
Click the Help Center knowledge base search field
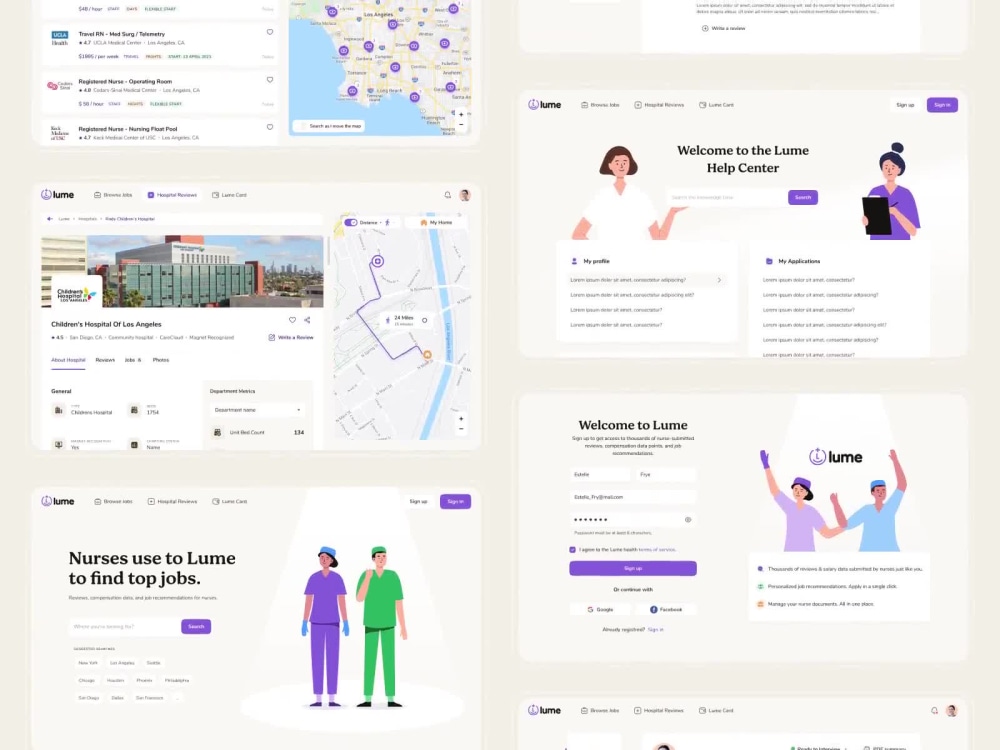point(727,198)
